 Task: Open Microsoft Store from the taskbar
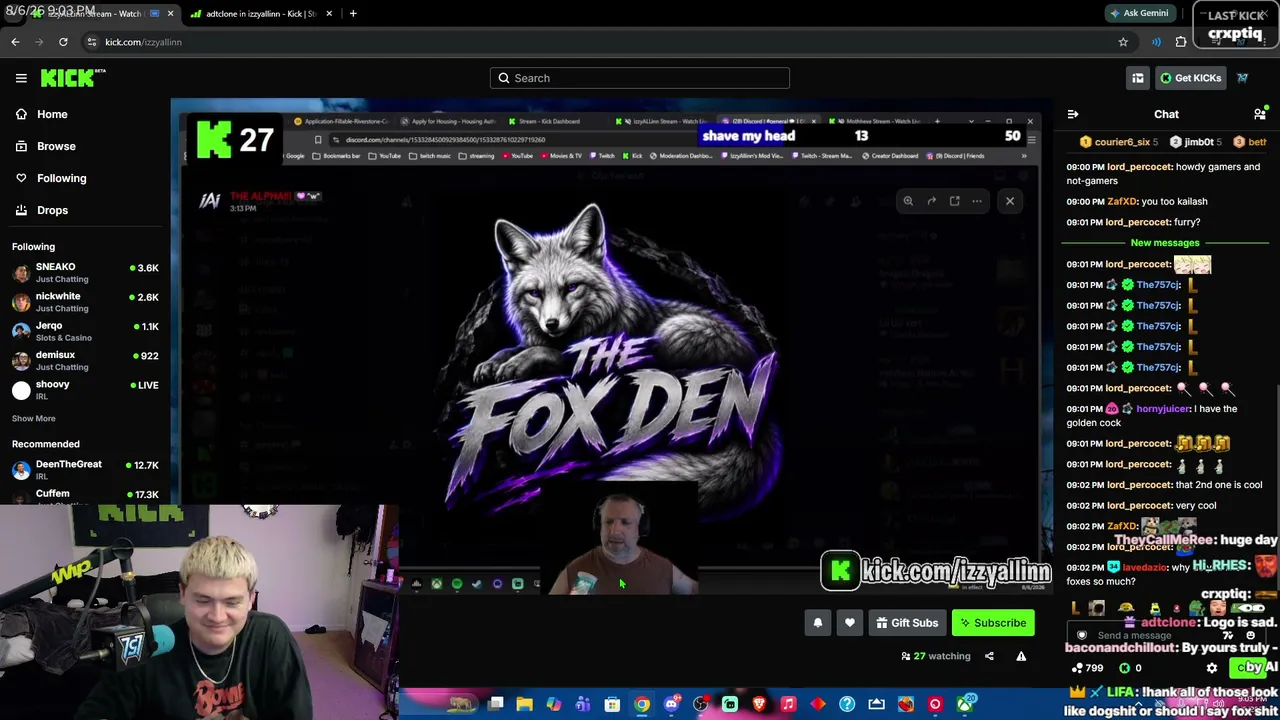[x=612, y=704]
